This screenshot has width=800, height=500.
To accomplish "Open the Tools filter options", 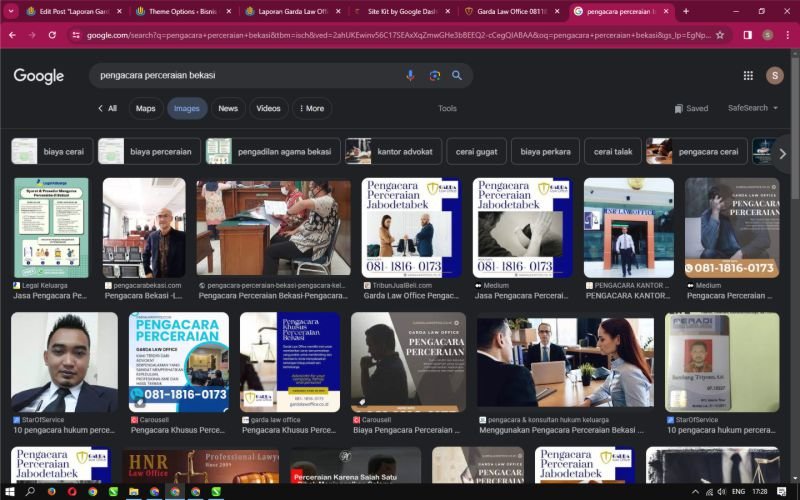I will (447, 108).
